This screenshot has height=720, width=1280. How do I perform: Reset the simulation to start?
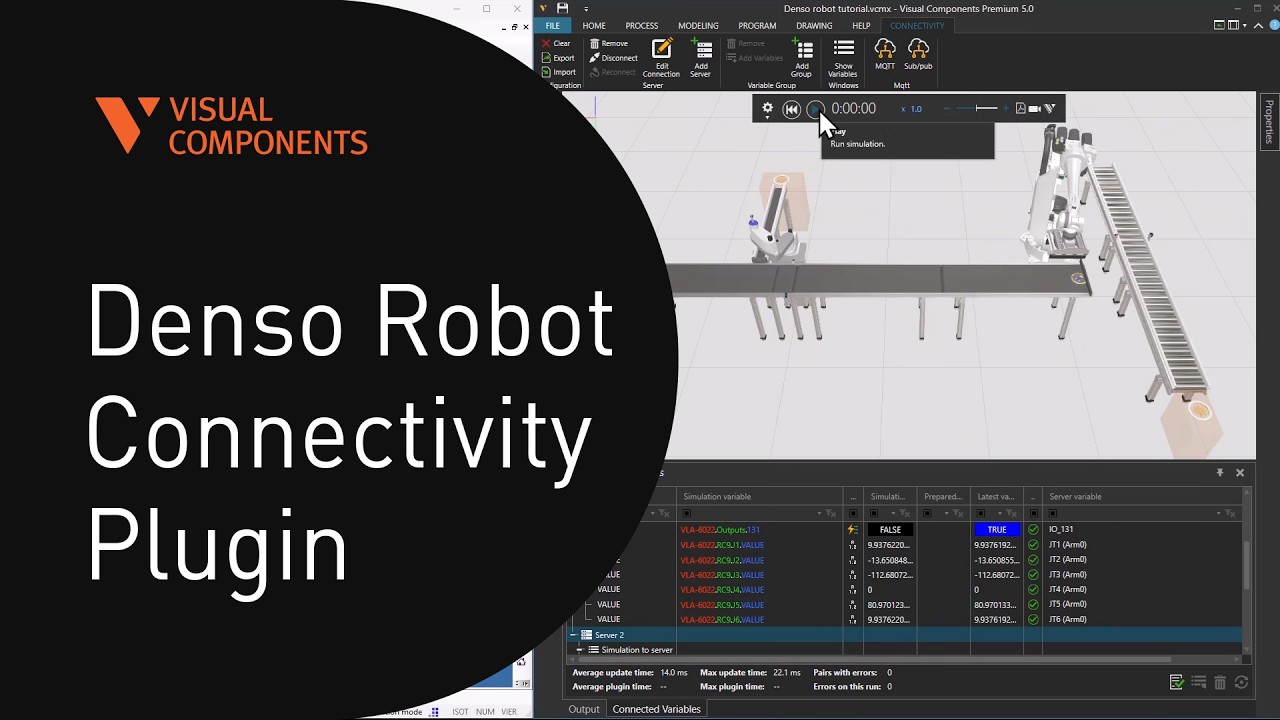tap(791, 109)
